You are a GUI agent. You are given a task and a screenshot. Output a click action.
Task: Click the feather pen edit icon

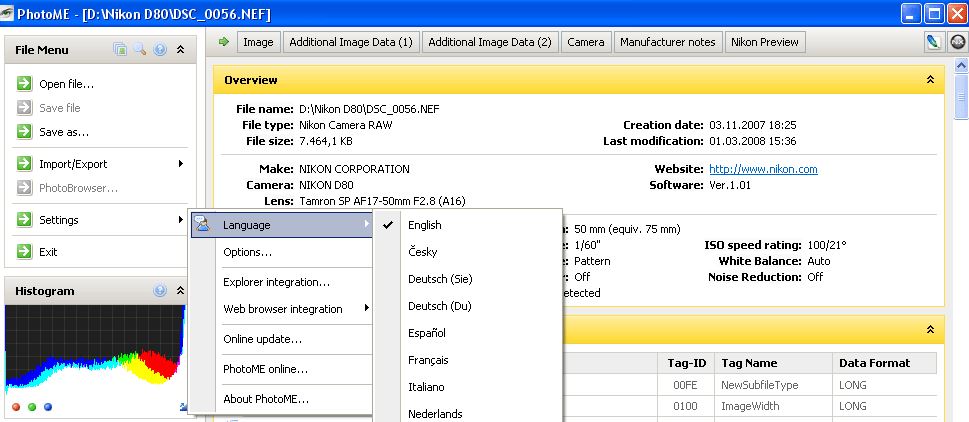coord(933,42)
